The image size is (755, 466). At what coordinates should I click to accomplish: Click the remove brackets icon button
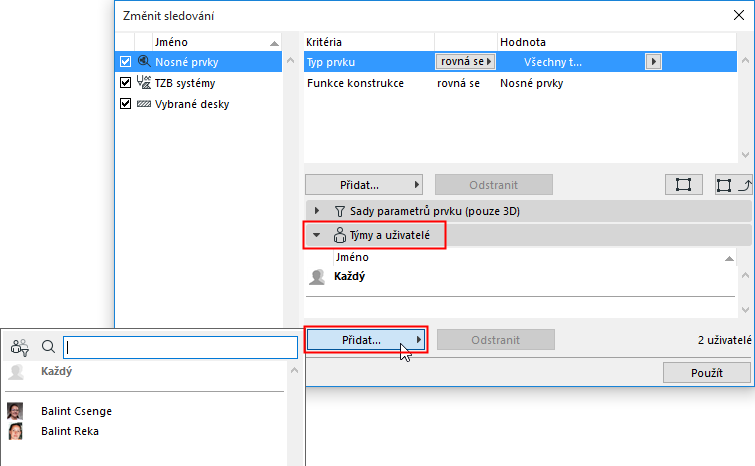733,185
